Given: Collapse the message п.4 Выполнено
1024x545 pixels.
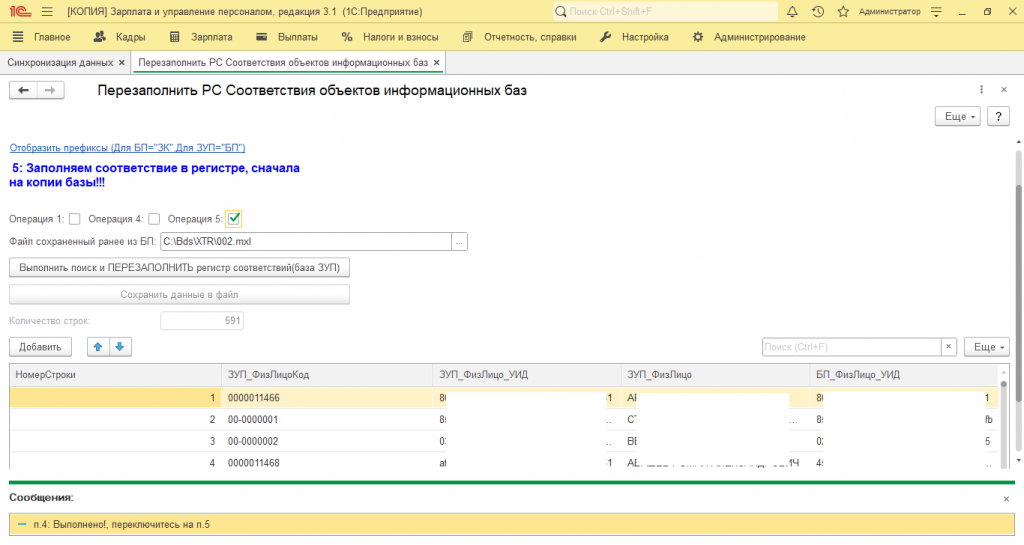Looking at the screenshot, I should 22,524.
